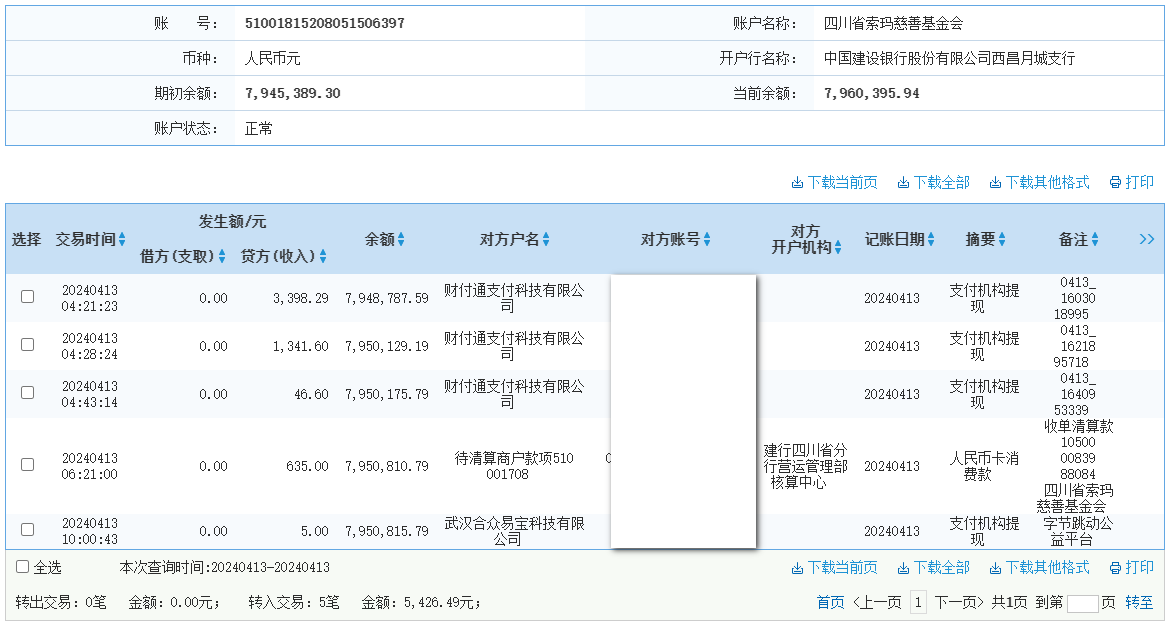Click 当前余额 value 7,960,395.94
This screenshot has height=622, width=1167.
click(x=872, y=93)
